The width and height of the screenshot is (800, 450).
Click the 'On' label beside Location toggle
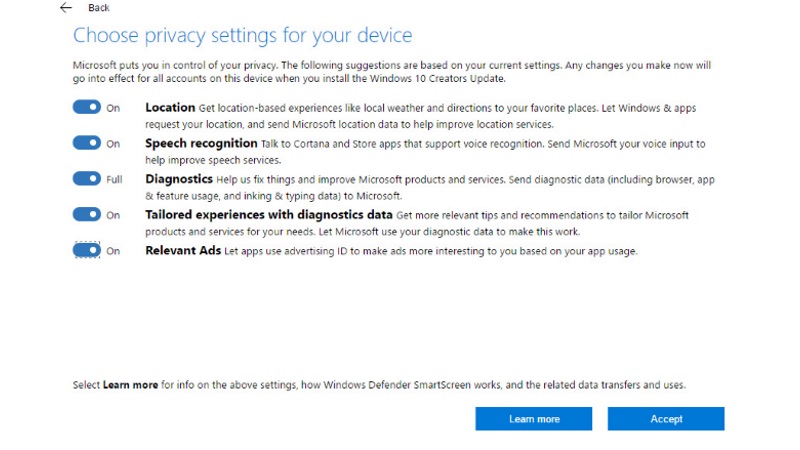pyautogui.click(x=113, y=108)
